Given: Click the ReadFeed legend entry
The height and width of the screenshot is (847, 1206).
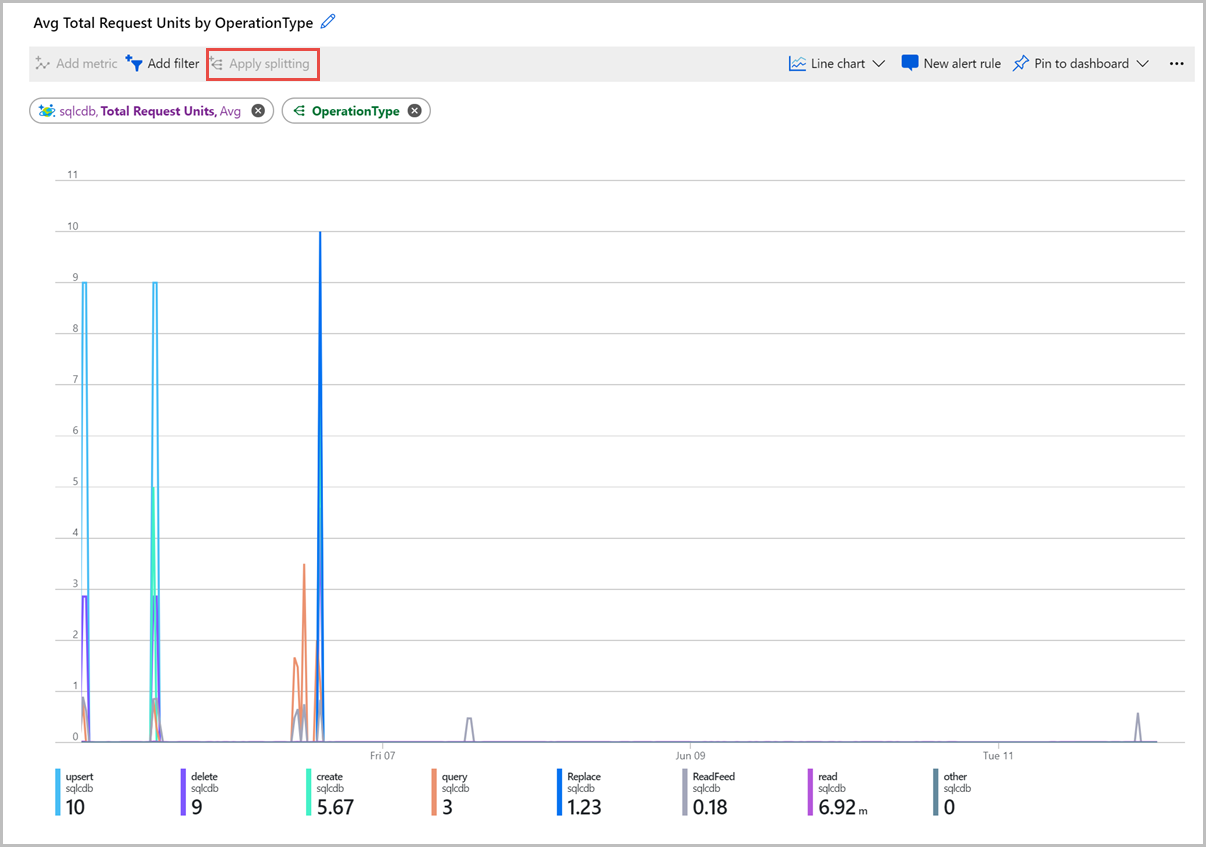Looking at the screenshot, I should [709, 792].
